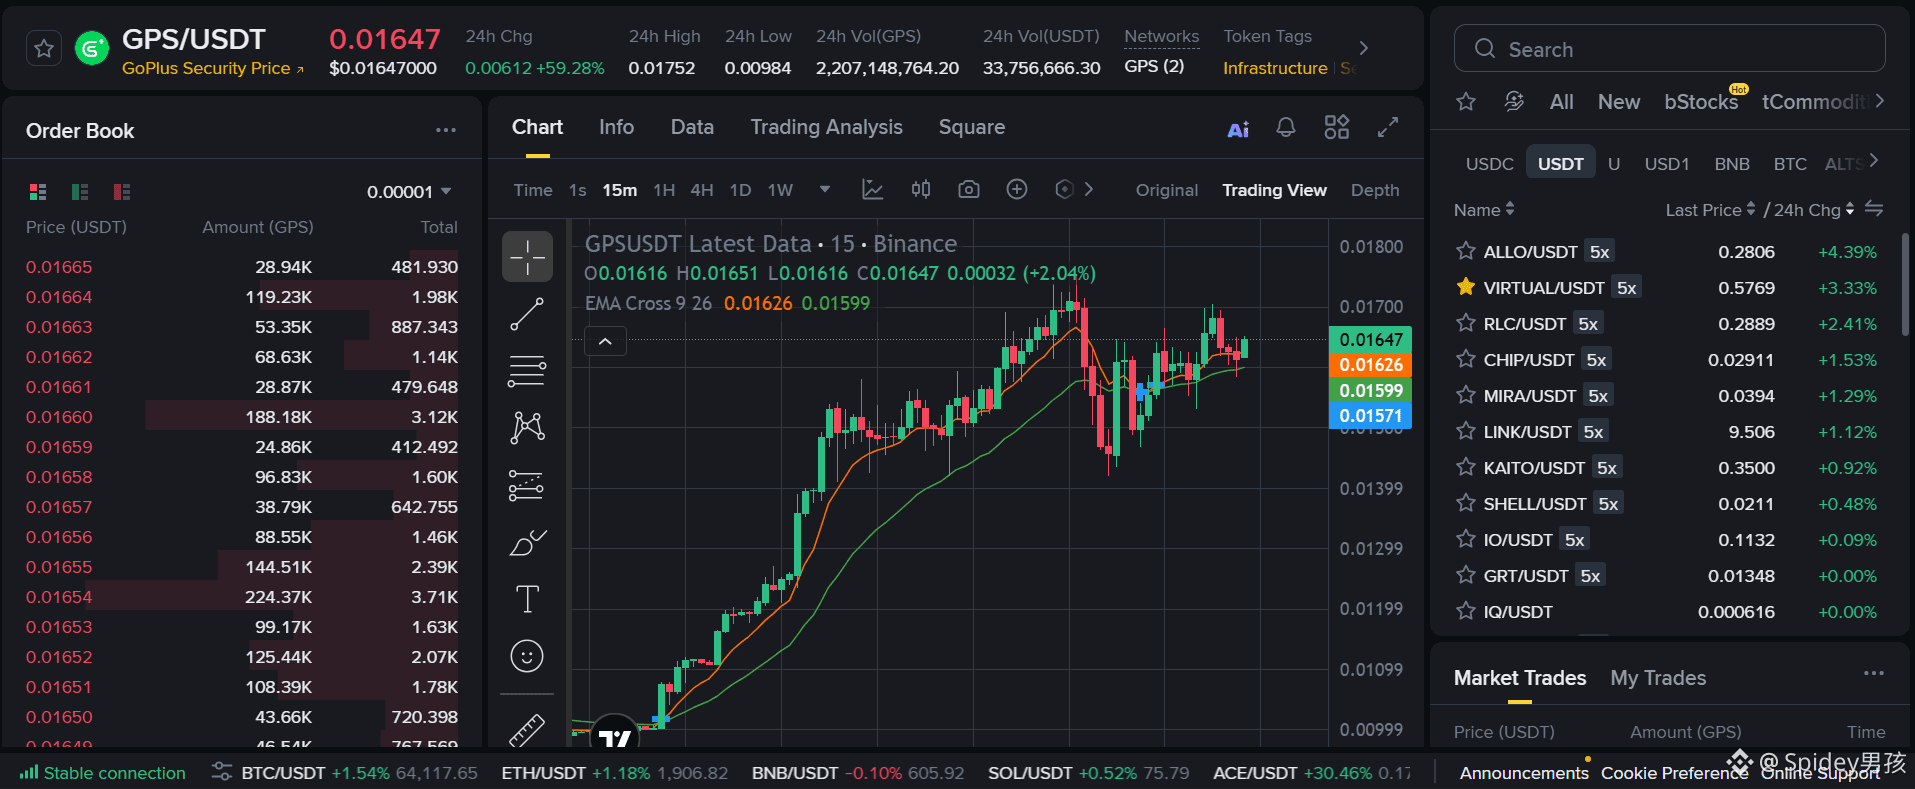1915x789 pixels.
Task: Switch to the Data tab
Action: 692,127
